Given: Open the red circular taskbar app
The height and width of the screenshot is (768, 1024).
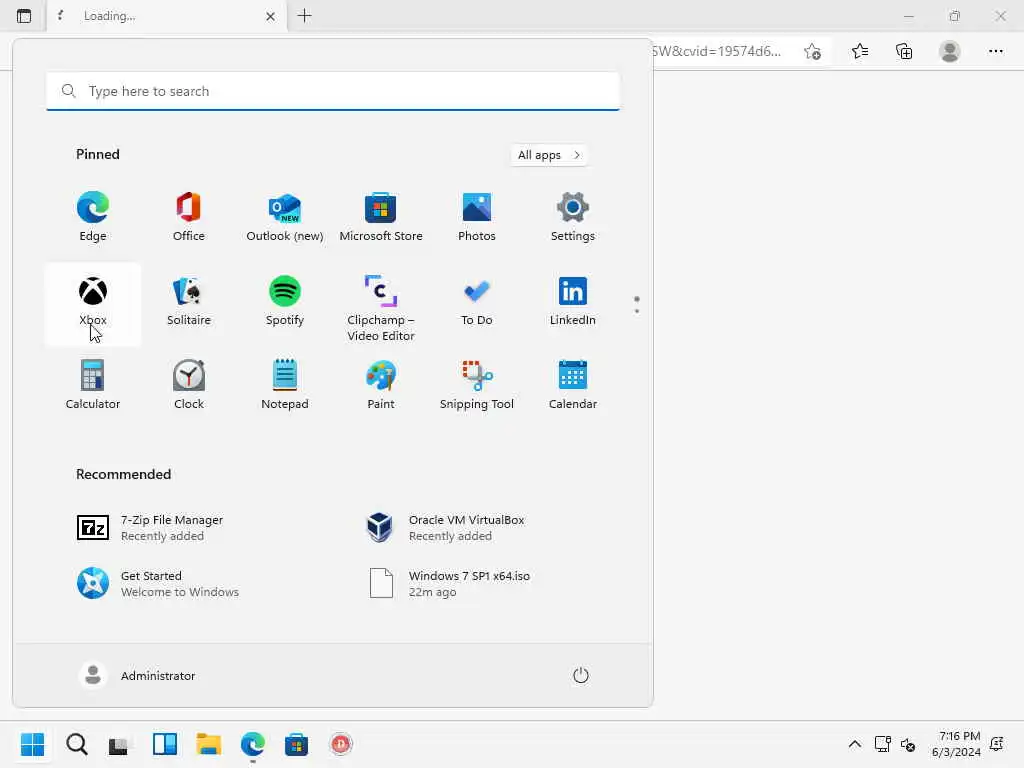Looking at the screenshot, I should coord(341,744).
